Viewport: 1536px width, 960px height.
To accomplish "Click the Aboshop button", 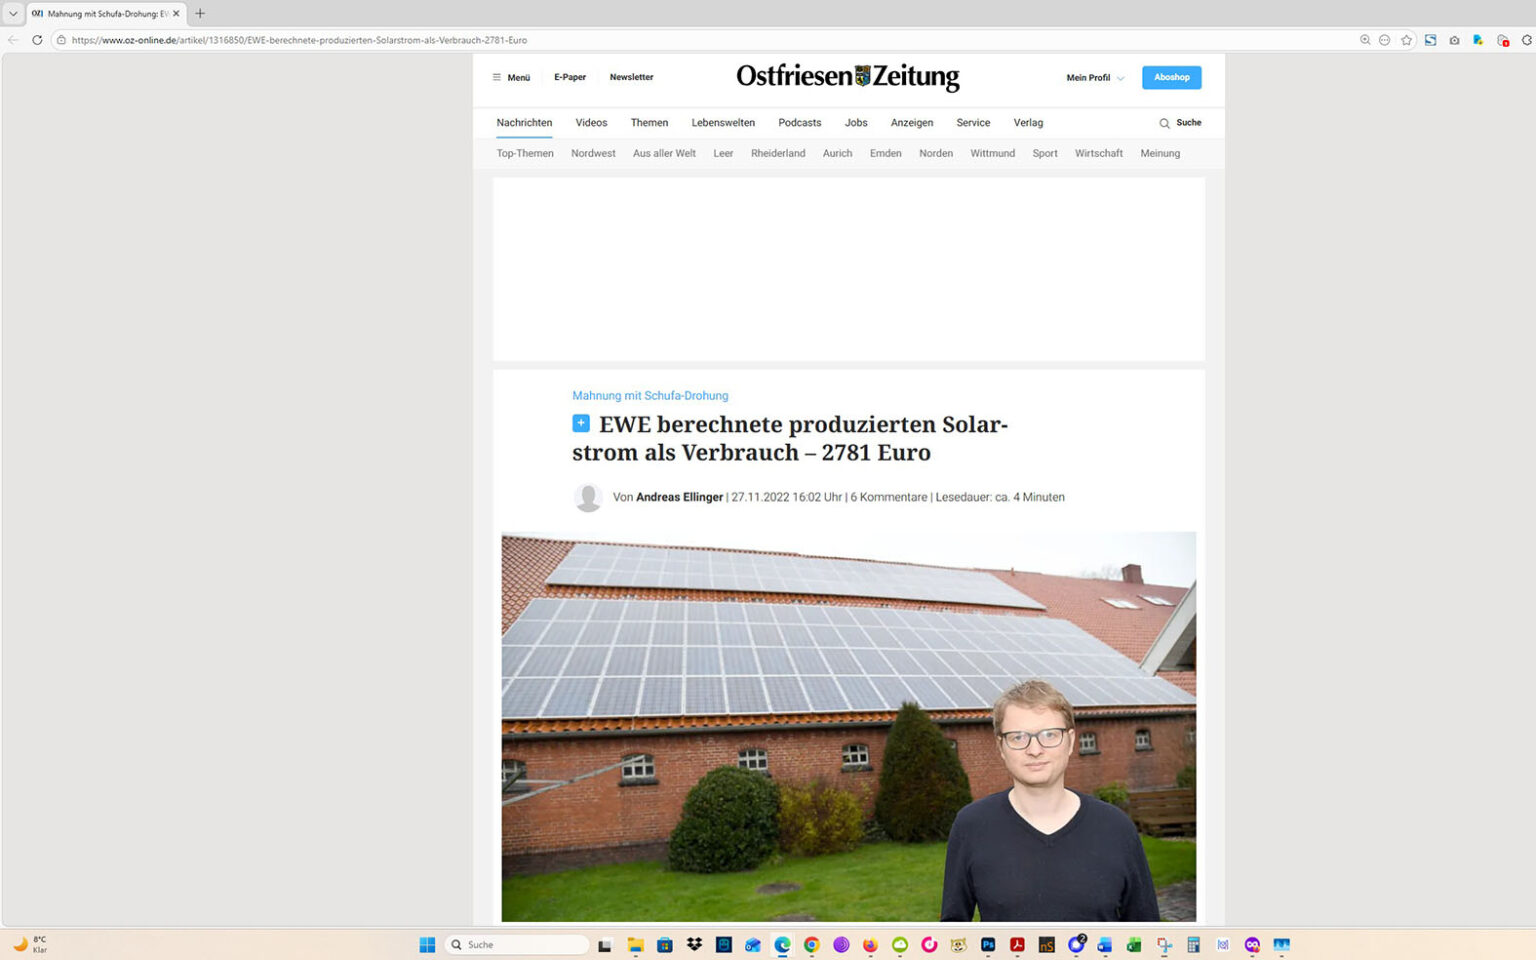I will (x=1171, y=77).
